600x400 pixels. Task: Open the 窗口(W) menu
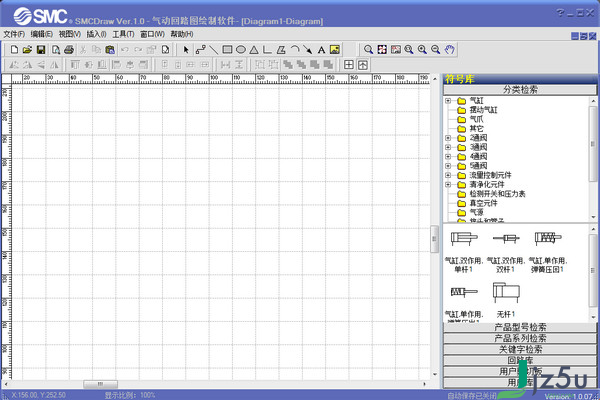[x=152, y=34]
